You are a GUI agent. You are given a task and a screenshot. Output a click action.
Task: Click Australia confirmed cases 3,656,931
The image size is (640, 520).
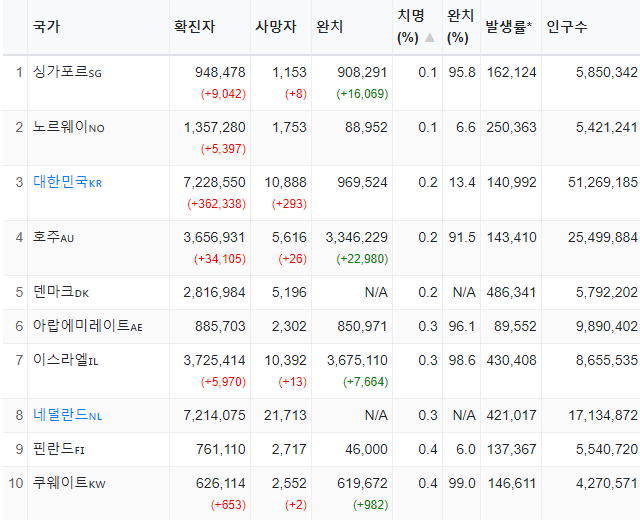click(214, 238)
